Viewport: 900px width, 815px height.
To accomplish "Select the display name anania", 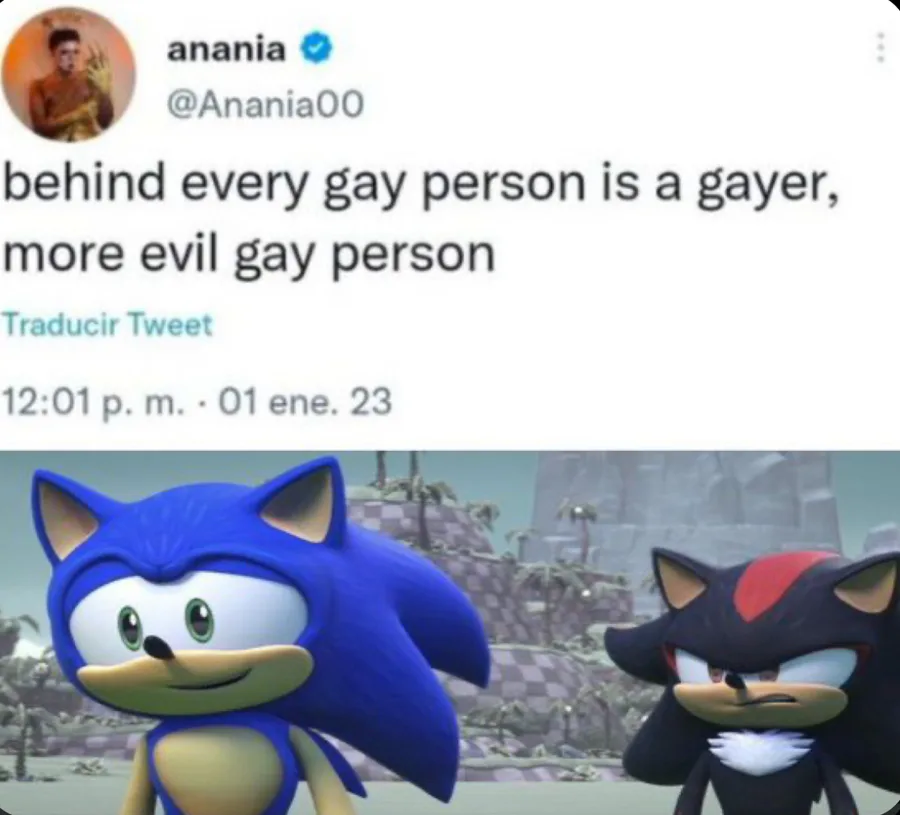I will tap(226, 51).
